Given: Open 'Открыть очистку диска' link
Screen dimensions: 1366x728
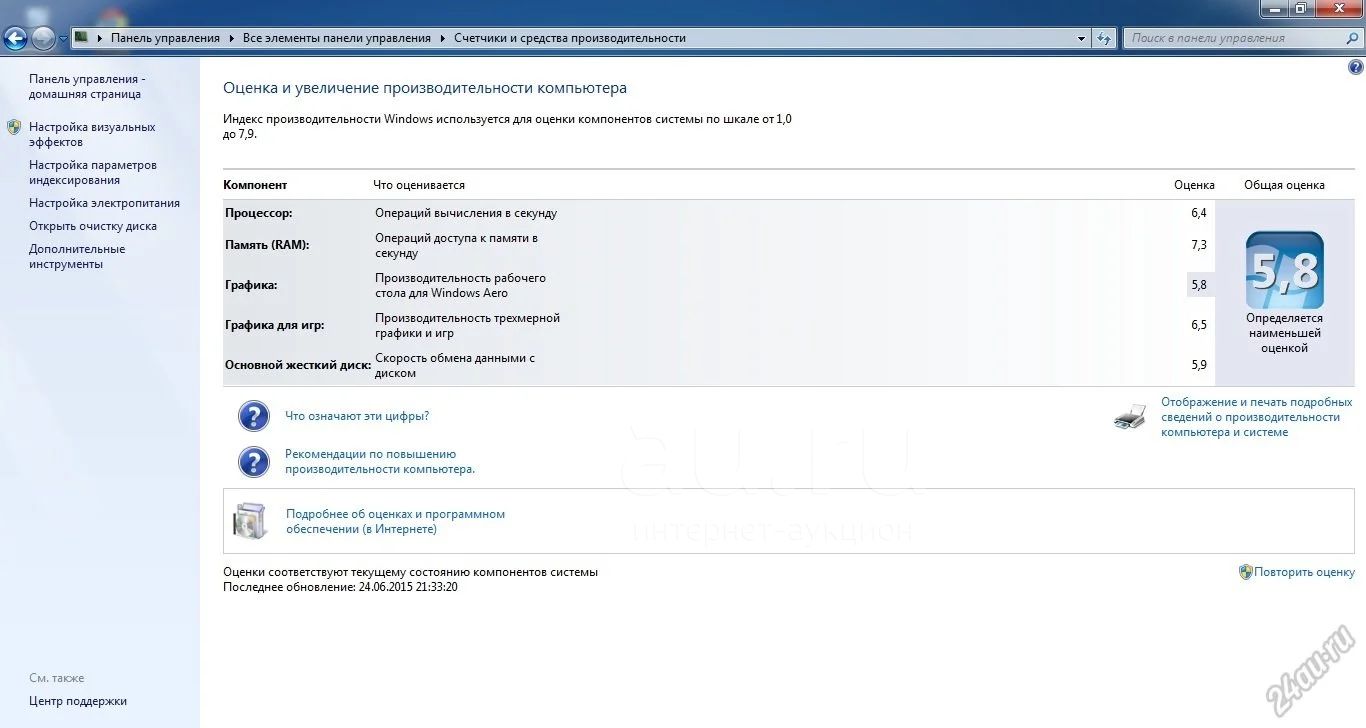Looking at the screenshot, I should [x=93, y=226].
